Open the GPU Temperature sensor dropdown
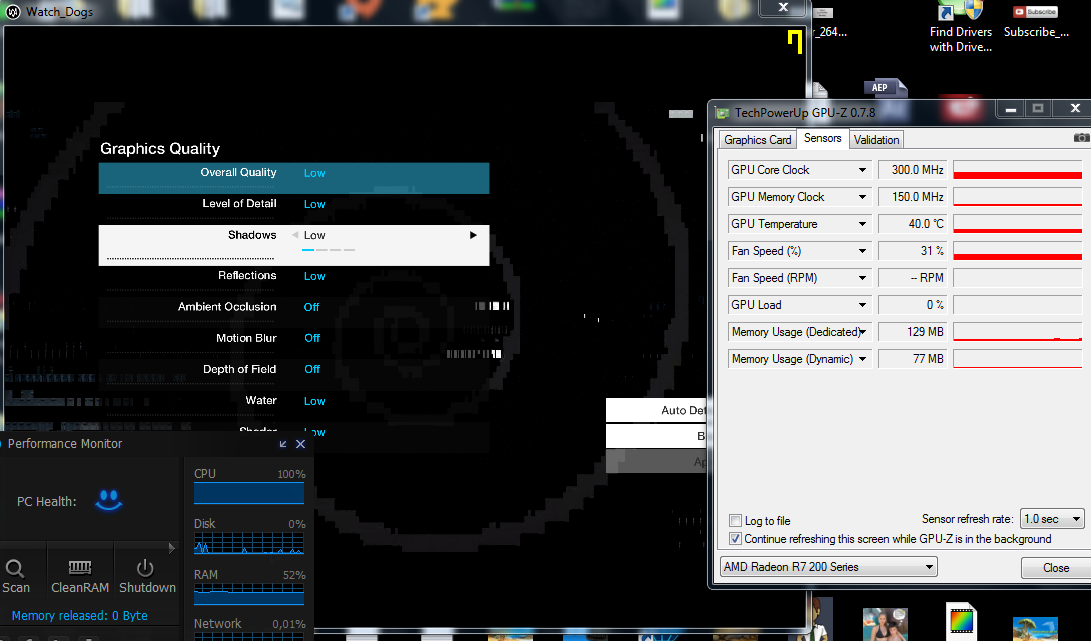1091x641 pixels. 862,224
